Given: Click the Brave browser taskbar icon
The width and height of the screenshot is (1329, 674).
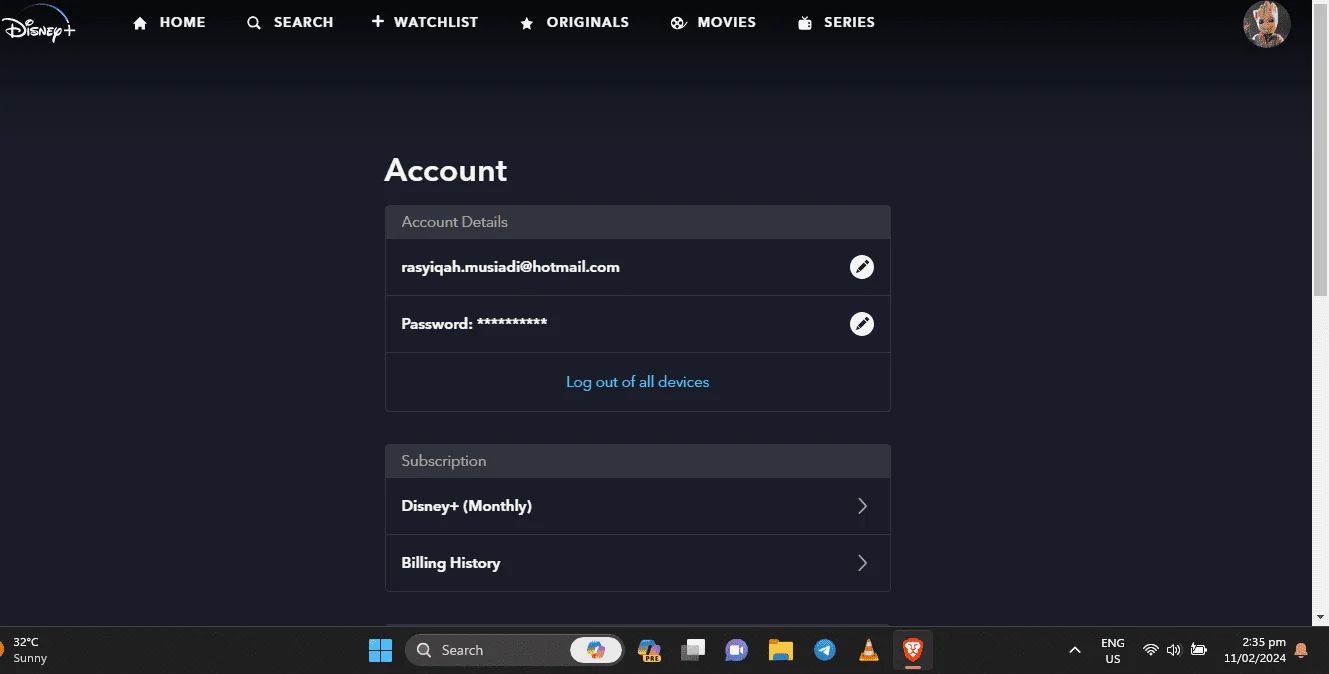Looking at the screenshot, I should 913,650.
